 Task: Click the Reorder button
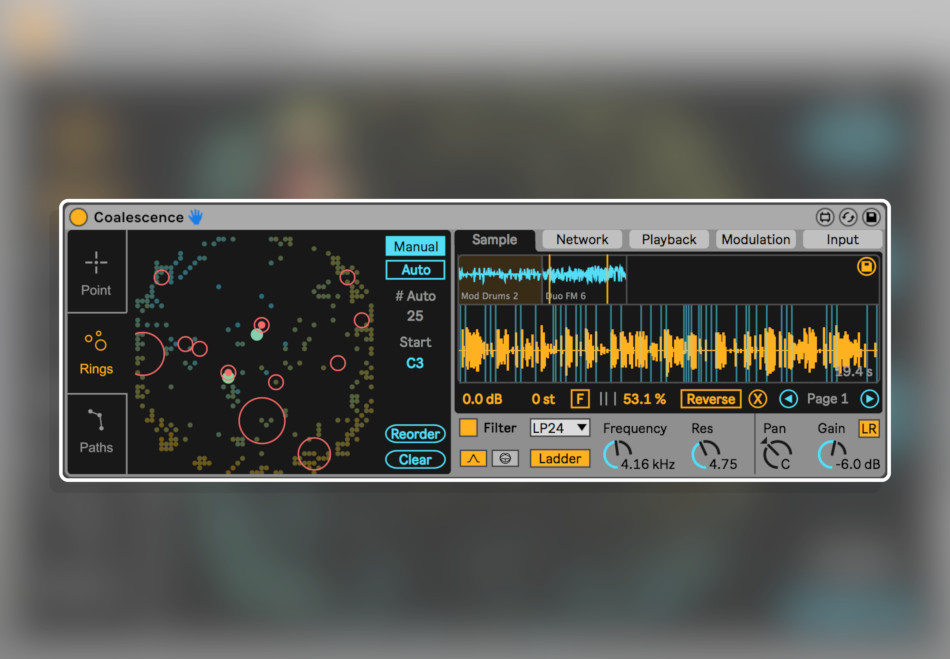415,434
